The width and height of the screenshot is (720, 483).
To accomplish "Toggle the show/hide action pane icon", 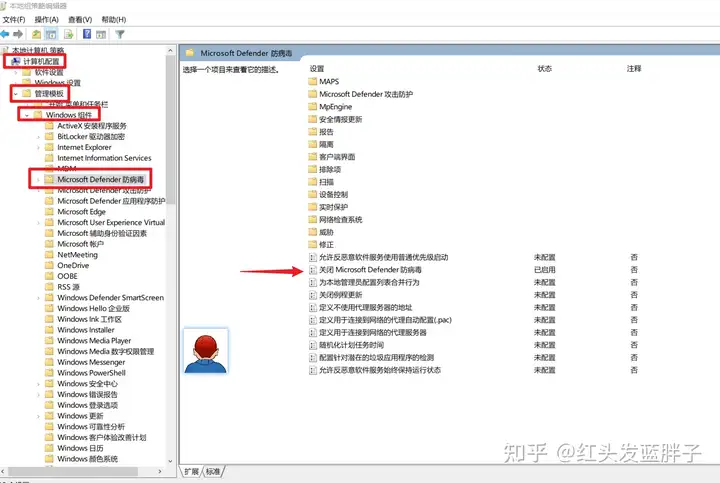I will point(101,34).
